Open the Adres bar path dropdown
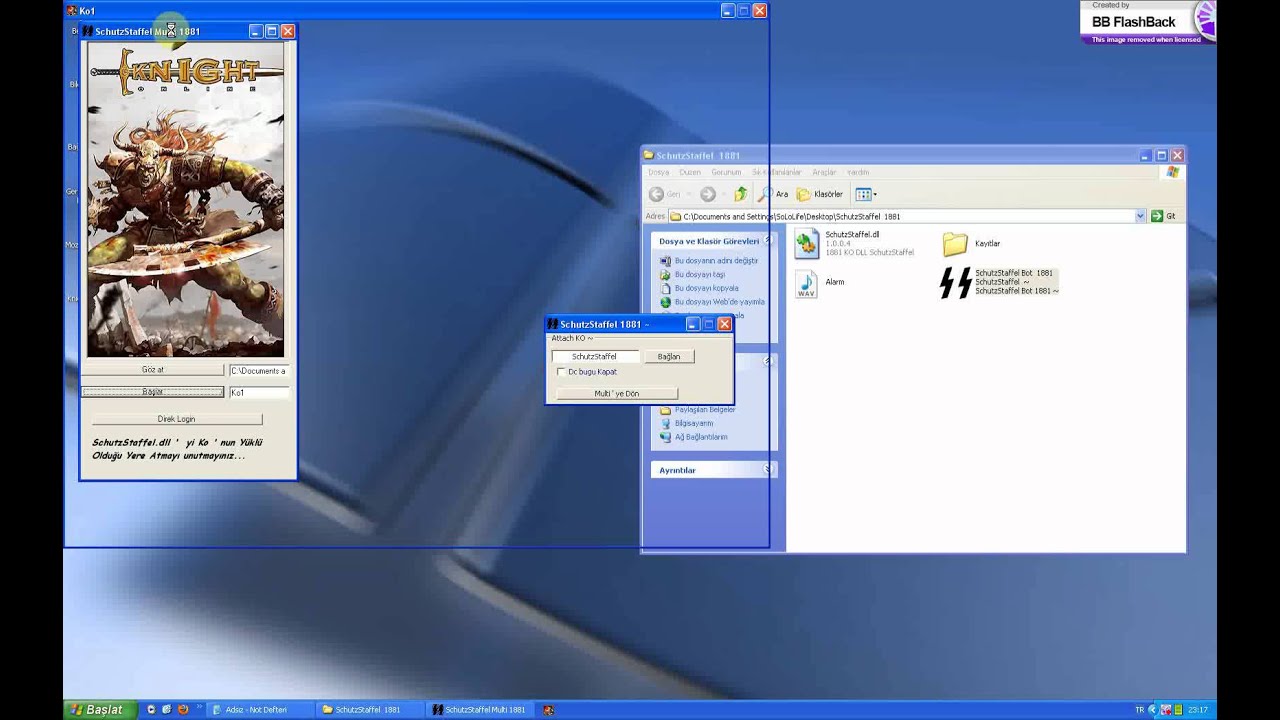1280x720 pixels. (1140, 216)
